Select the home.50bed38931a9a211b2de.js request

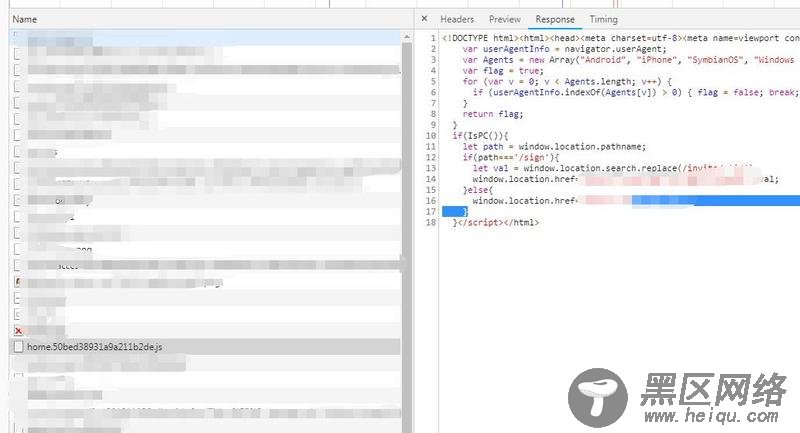[x=205, y=347]
